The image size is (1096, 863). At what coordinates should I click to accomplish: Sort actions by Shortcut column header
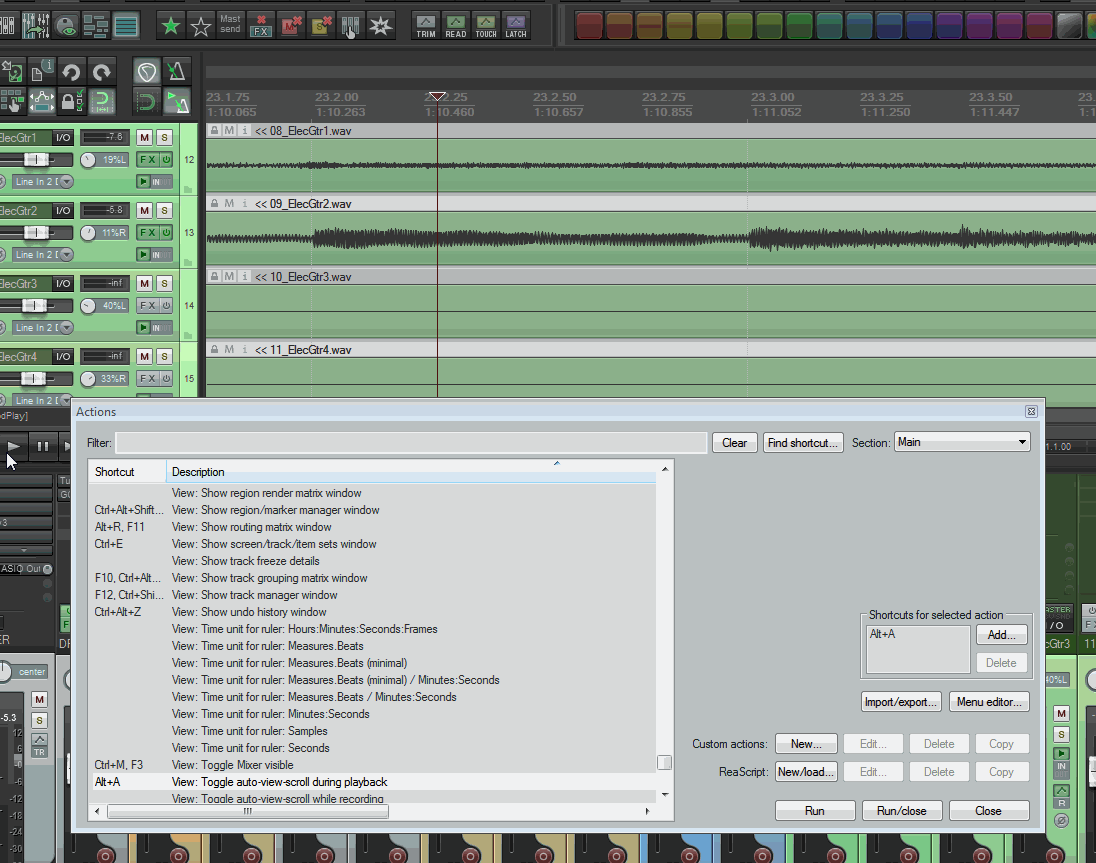[x=127, y=472]
